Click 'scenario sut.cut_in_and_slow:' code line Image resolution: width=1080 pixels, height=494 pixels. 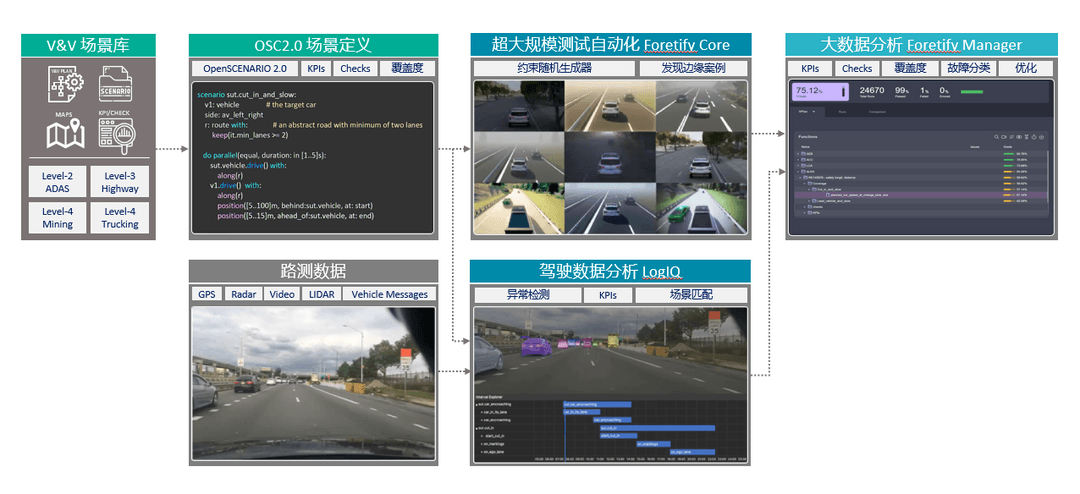click(246, 93)
